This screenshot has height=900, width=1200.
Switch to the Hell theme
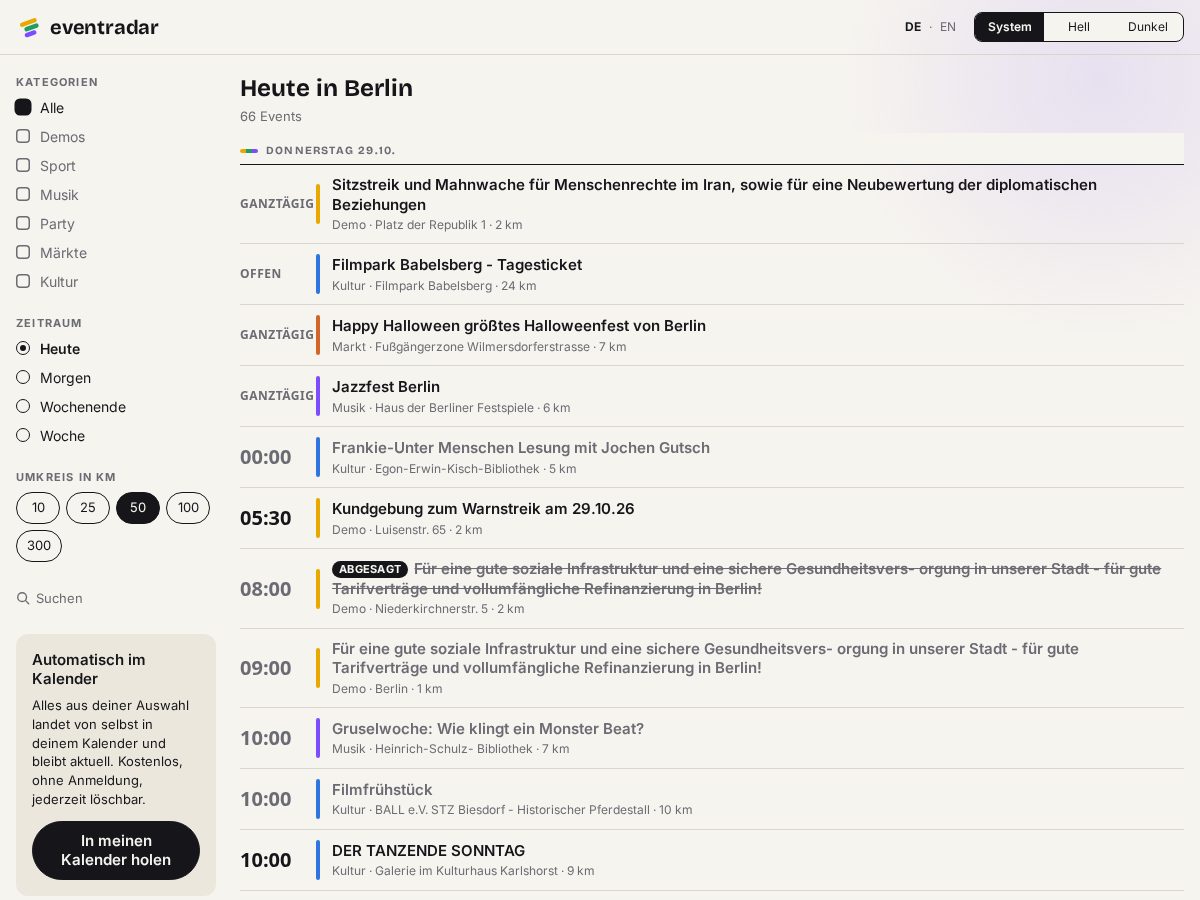pyautogui.click(x=1079, y=27)
